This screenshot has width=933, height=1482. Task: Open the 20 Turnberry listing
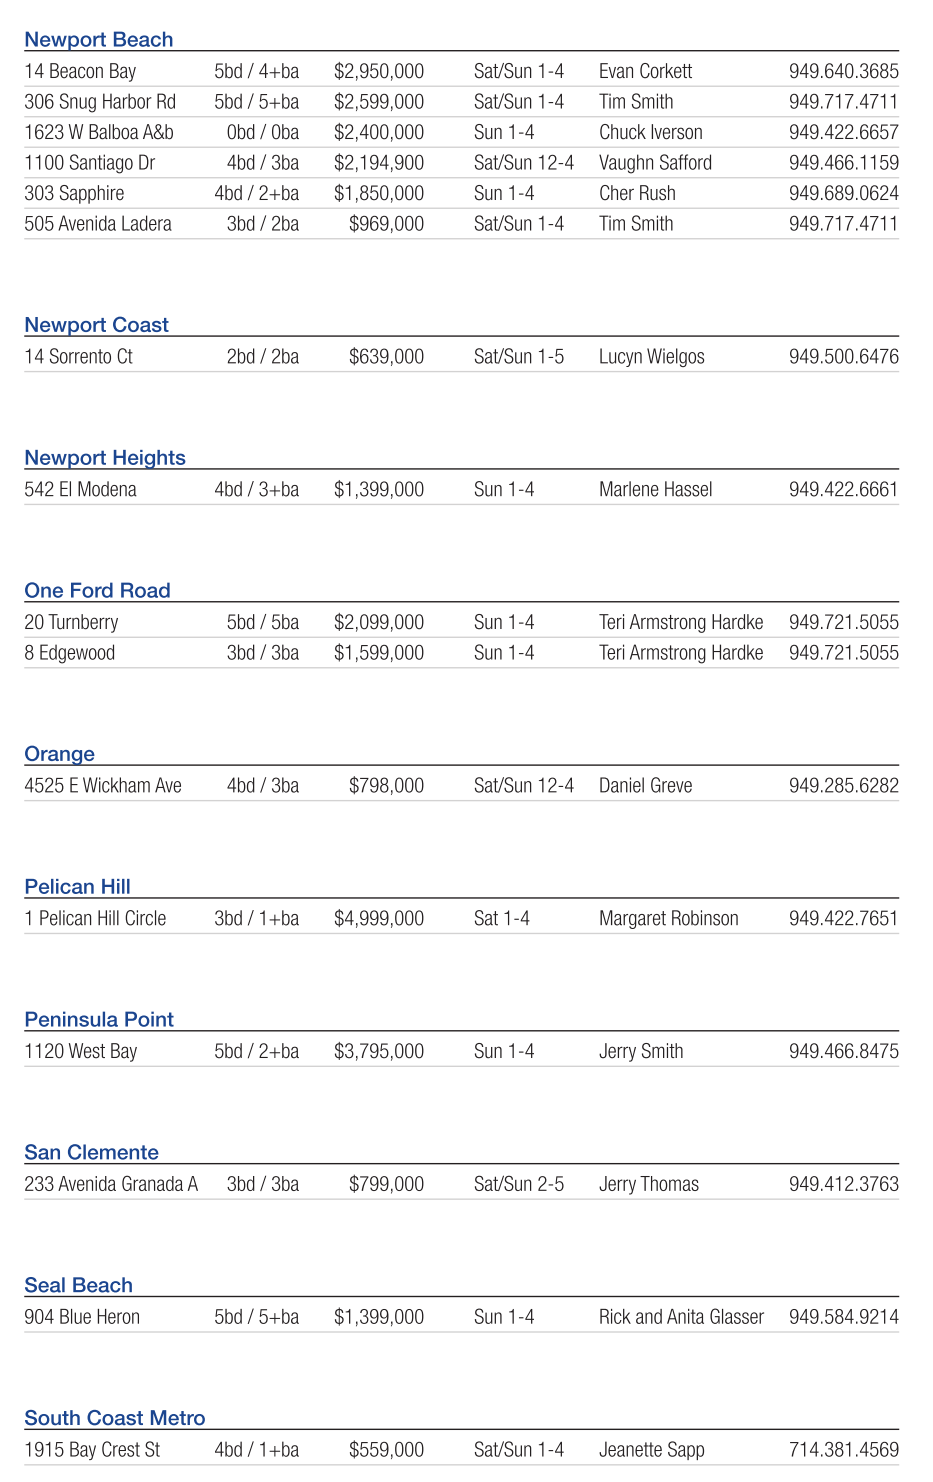click(71, 623)
